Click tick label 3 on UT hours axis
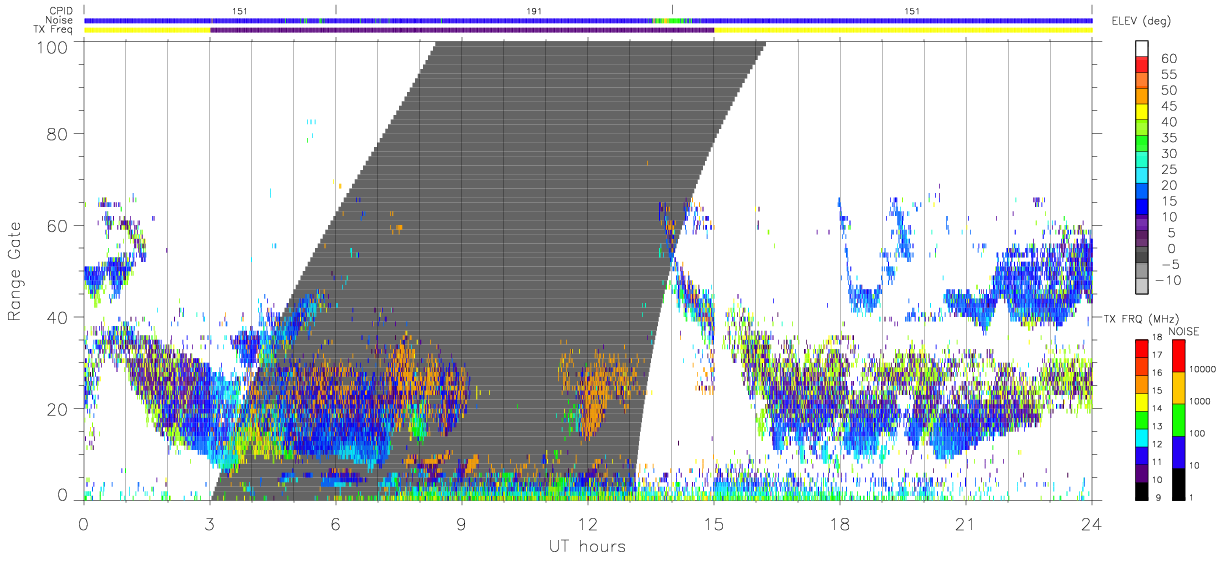The image size is (1228, 567). click(210, 523)
